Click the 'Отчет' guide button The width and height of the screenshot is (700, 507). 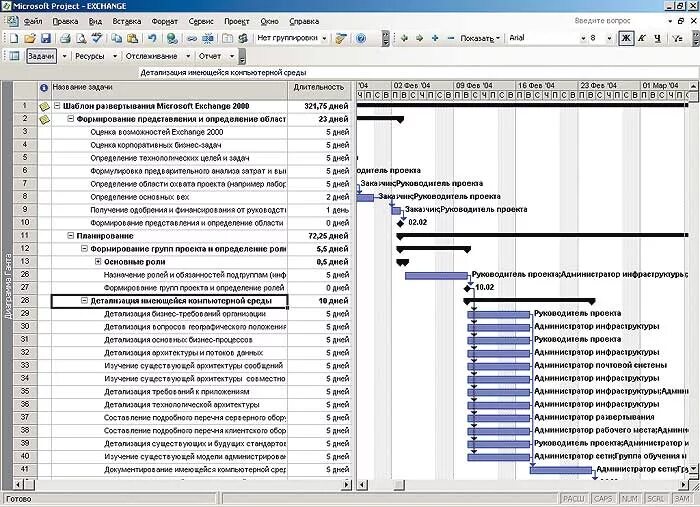(x=210, y=56)
